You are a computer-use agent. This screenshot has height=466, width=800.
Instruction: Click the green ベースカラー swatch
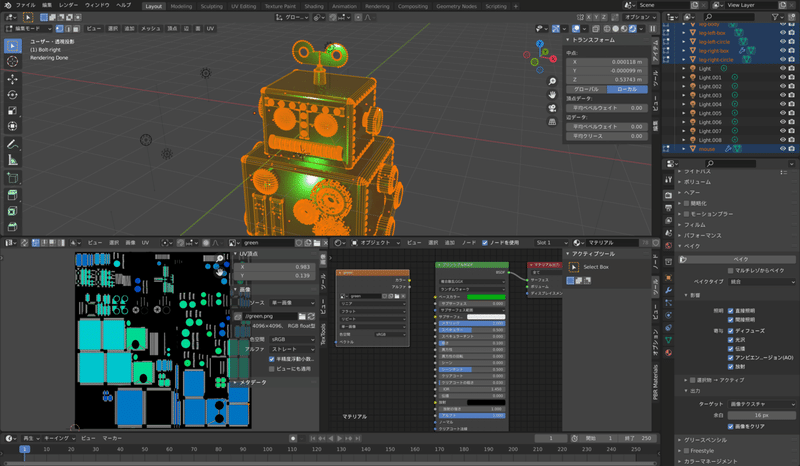(485, 297)
